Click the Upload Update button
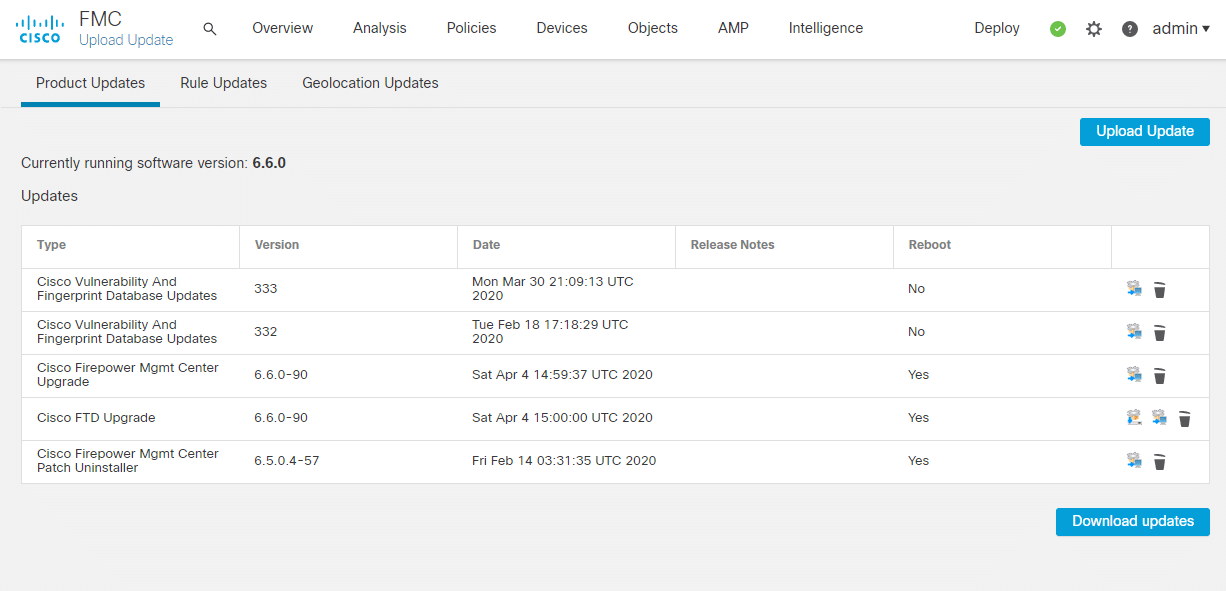This screenshot has width=1226, height=591. (1145, 132)
